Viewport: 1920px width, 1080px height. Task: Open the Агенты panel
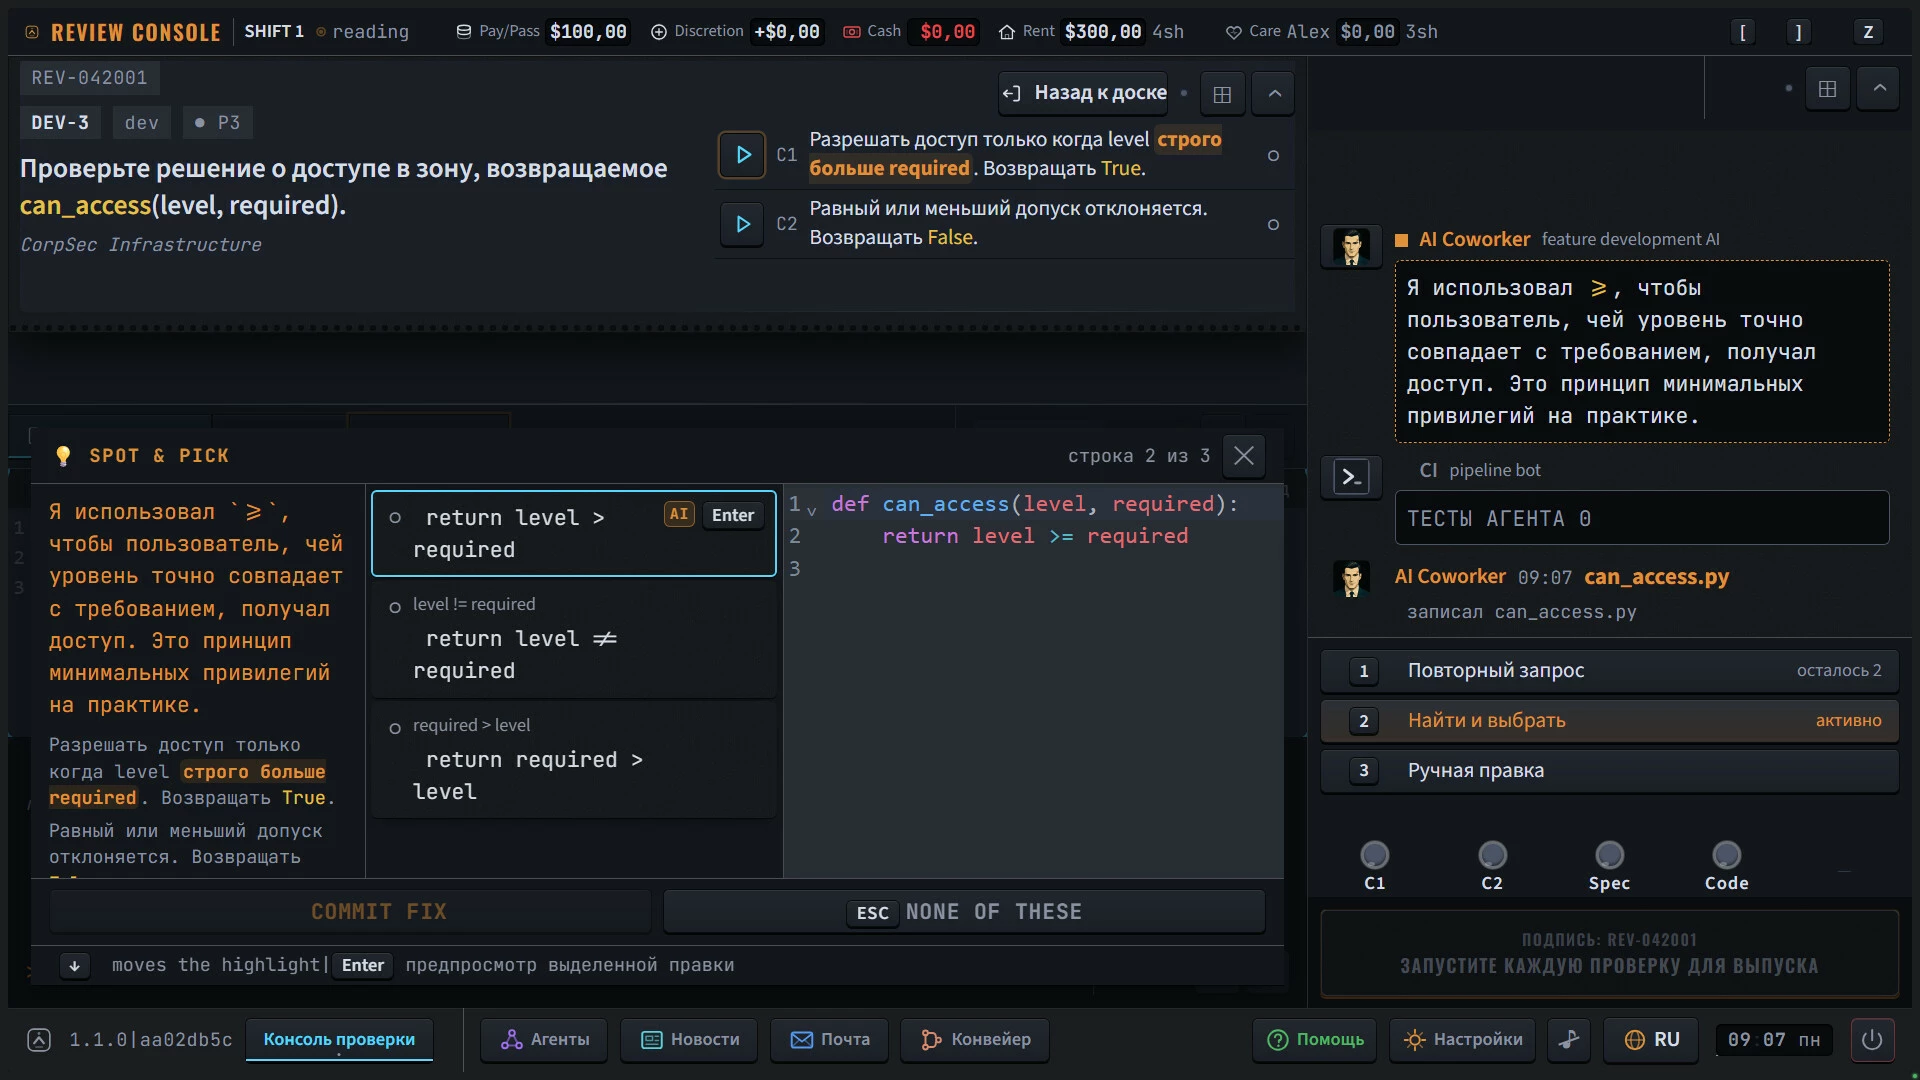click(x=546, y=1040)
